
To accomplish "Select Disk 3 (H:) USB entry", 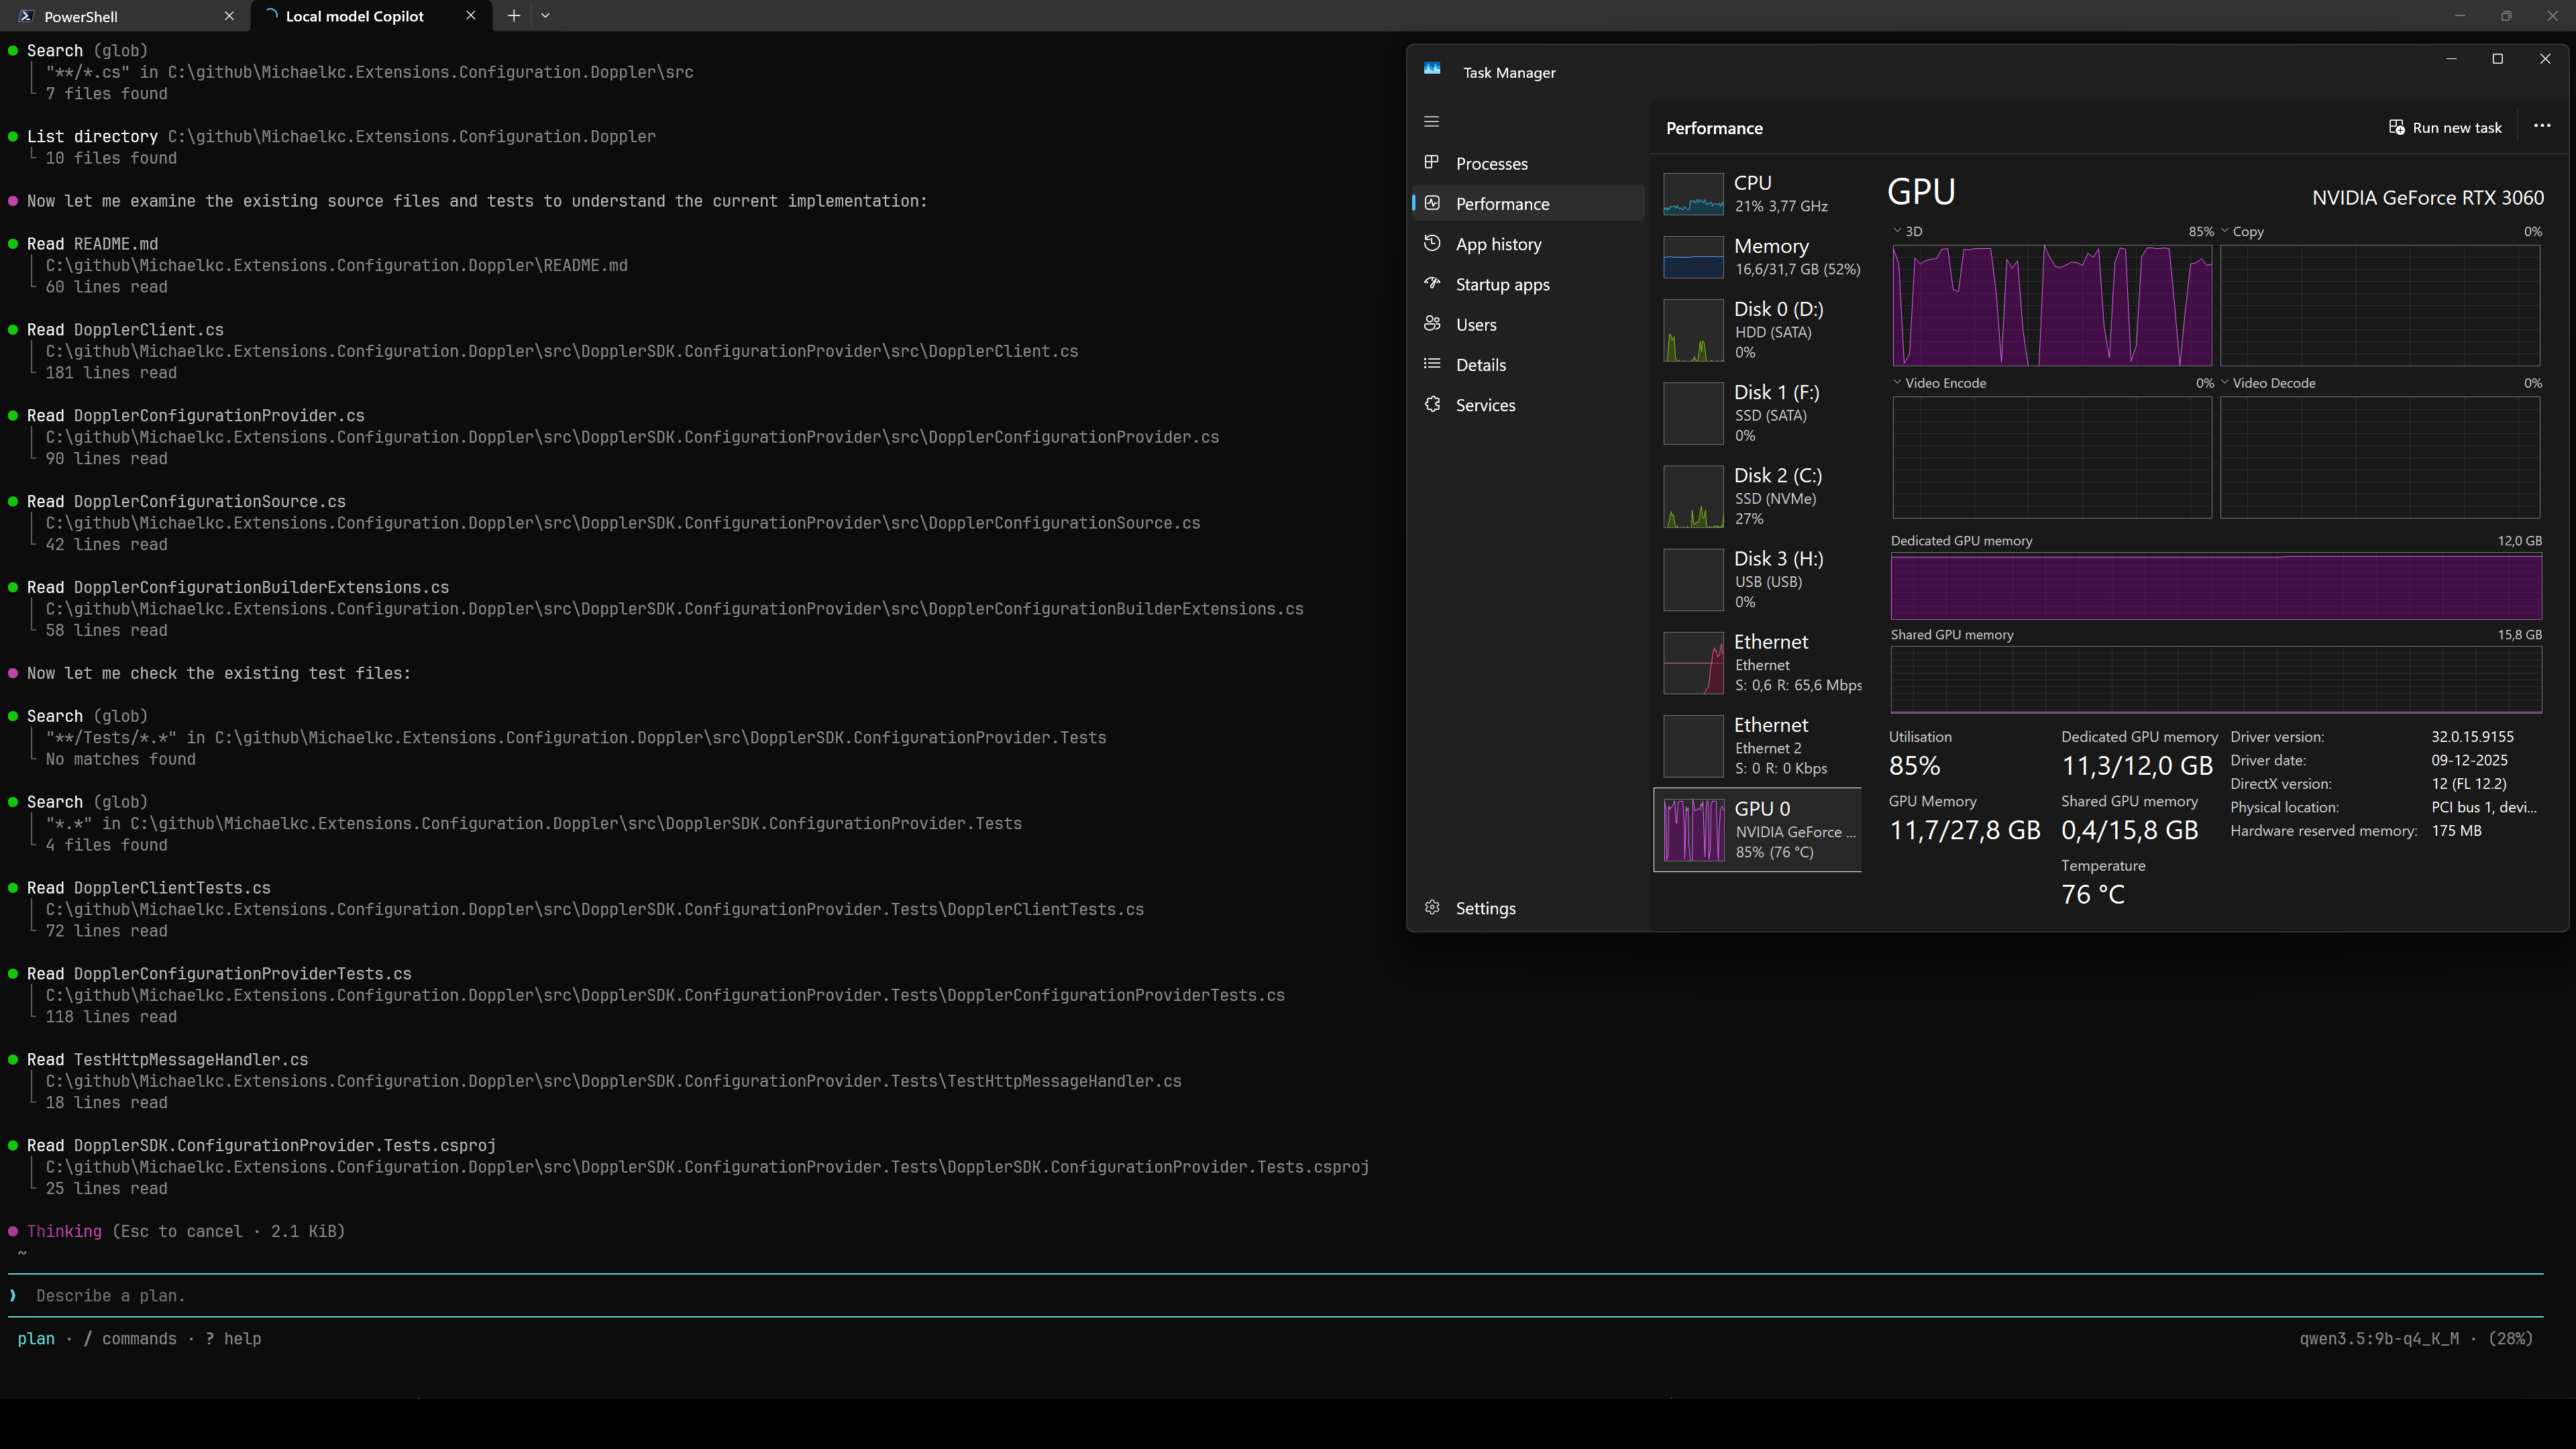I will click(x=1759, y=579).
